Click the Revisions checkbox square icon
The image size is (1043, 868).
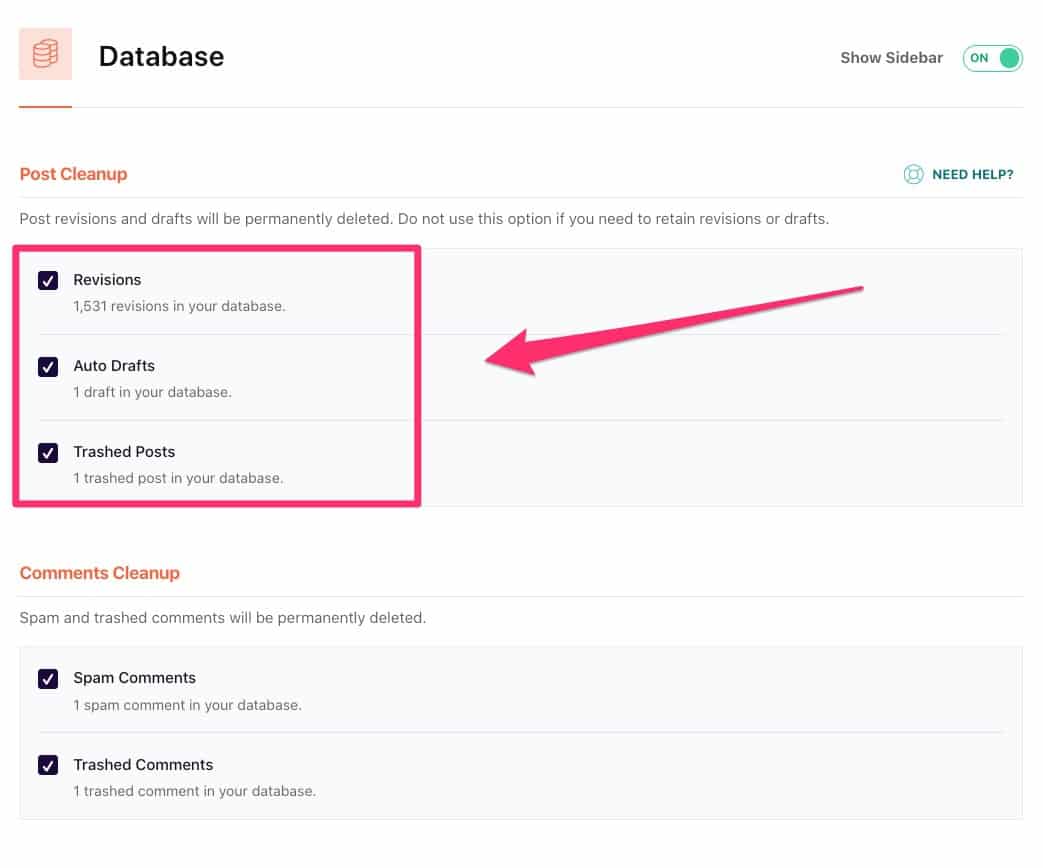click(x=48, y=280)
